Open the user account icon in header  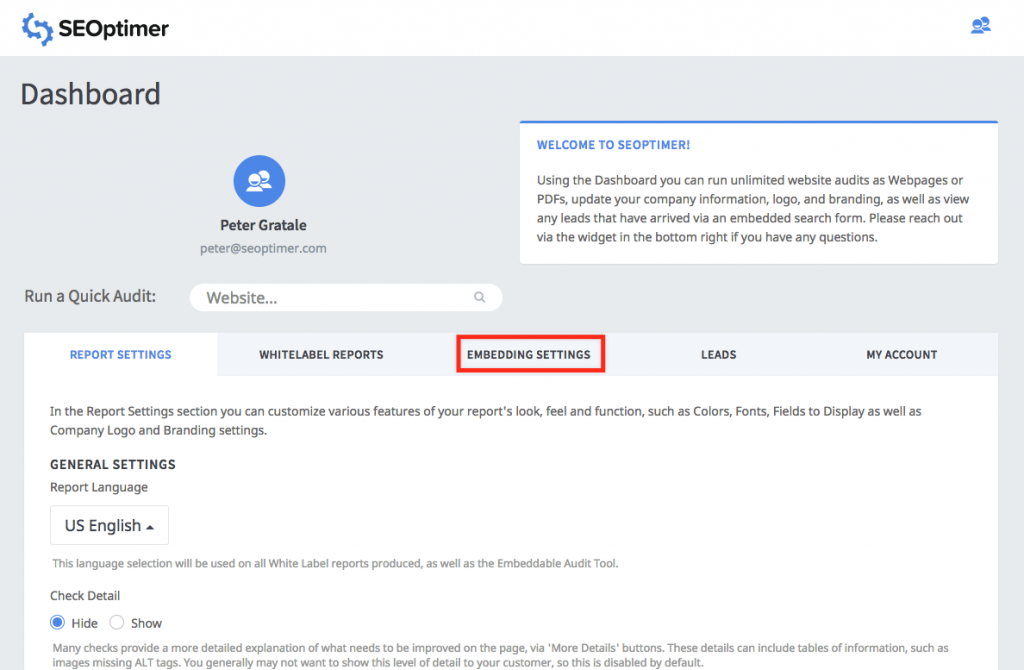(980, 26)
